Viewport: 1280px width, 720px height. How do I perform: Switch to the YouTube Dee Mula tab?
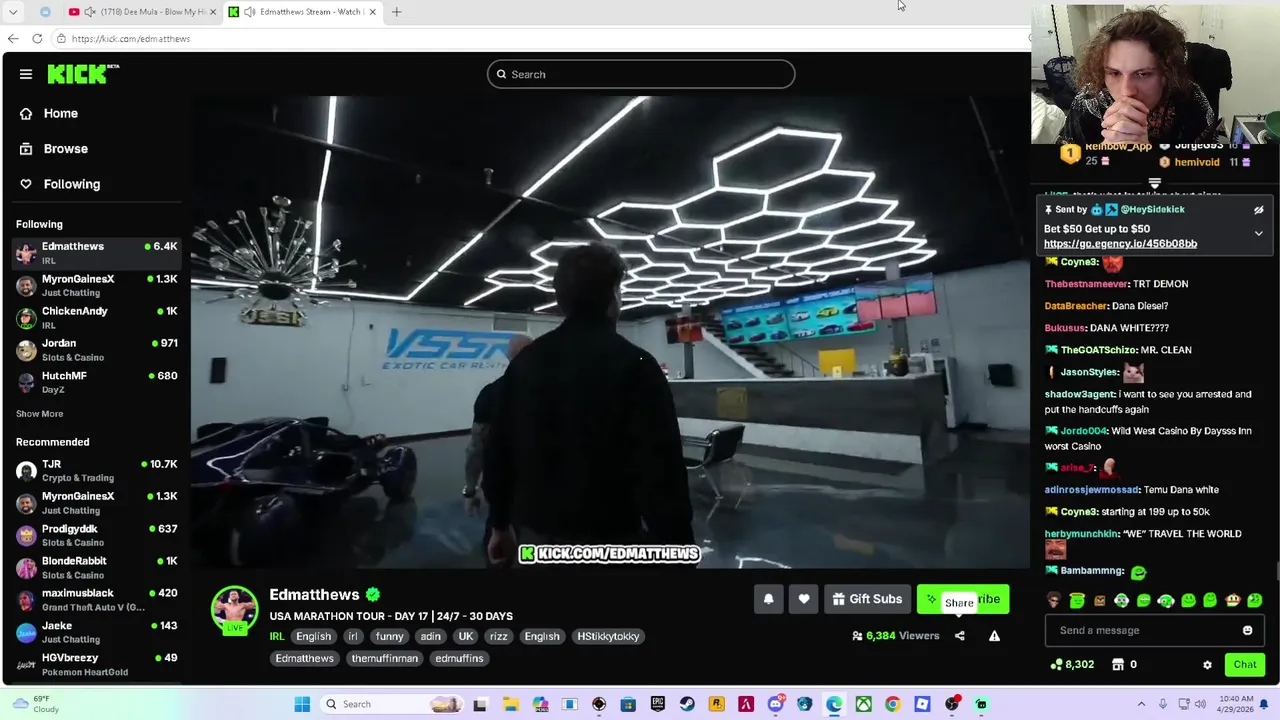point(143,12)
